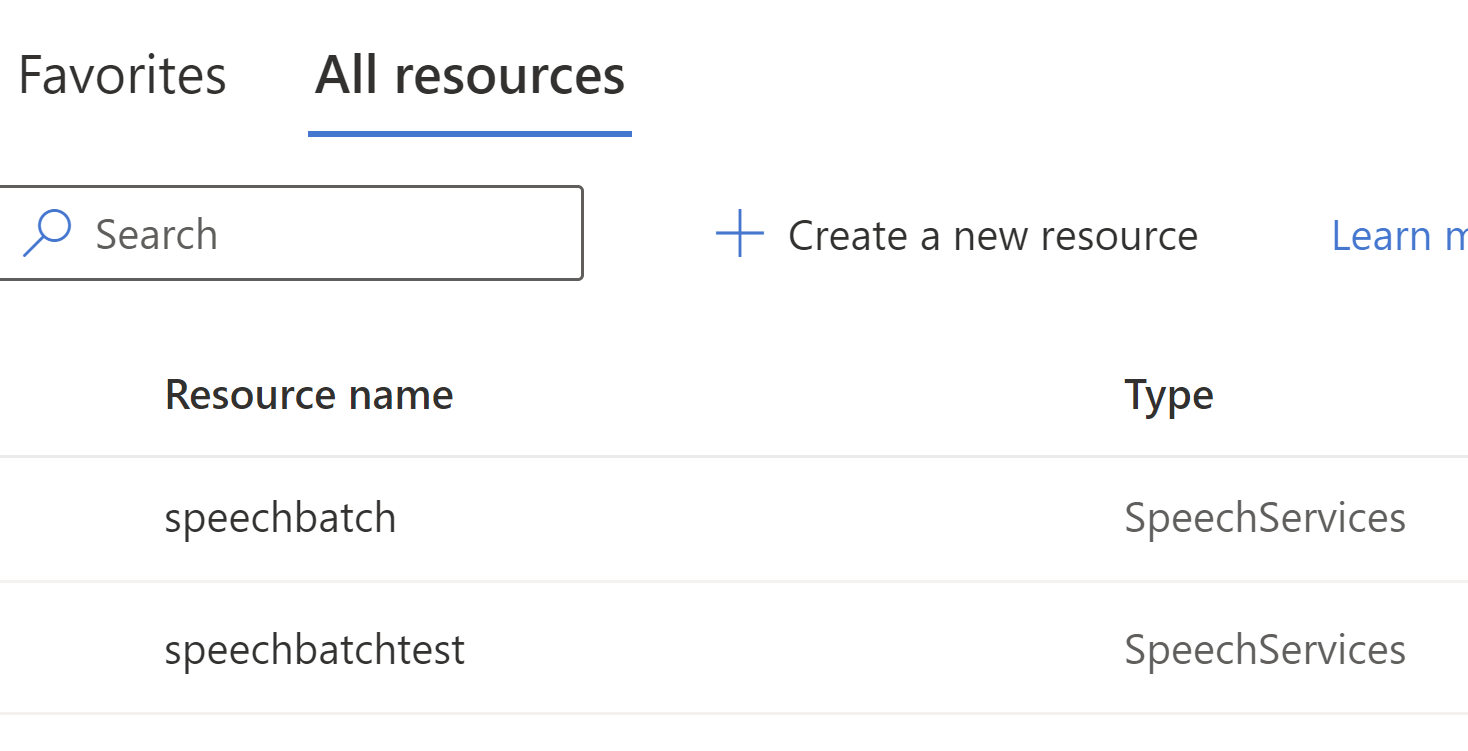The image size is (1468, 751).
Task: Switch to the Favorites tab
Action: tap(122, 75)
